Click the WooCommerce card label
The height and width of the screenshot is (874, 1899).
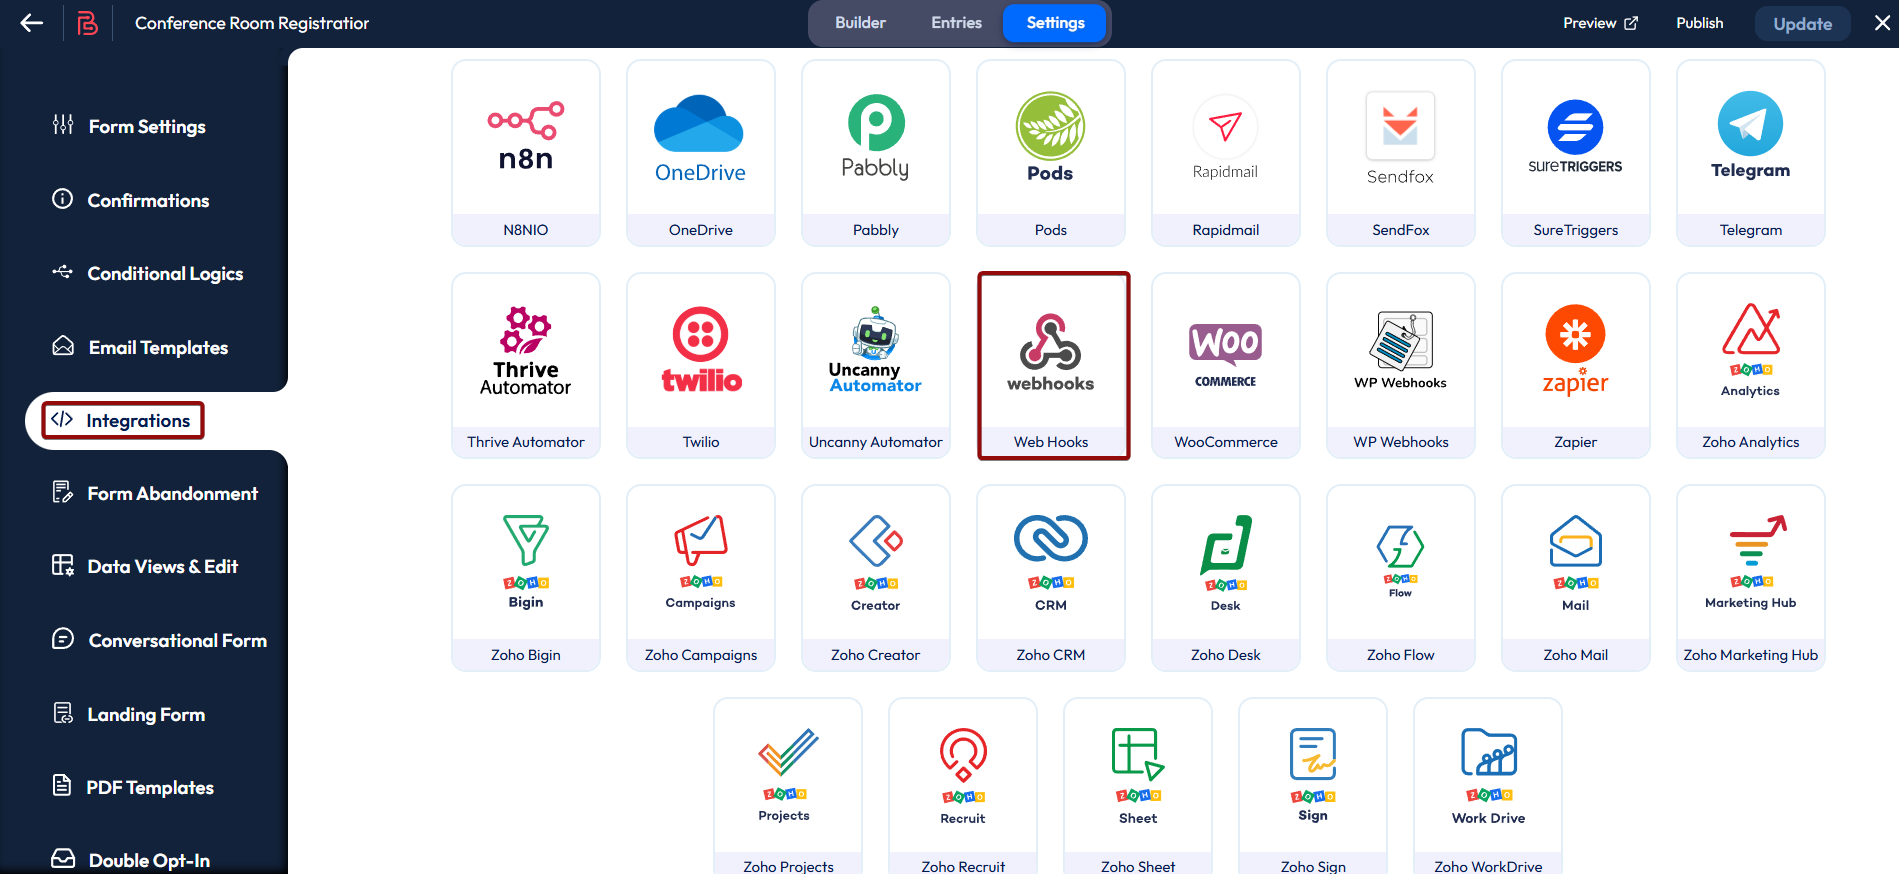click(x=1226, y=442)
